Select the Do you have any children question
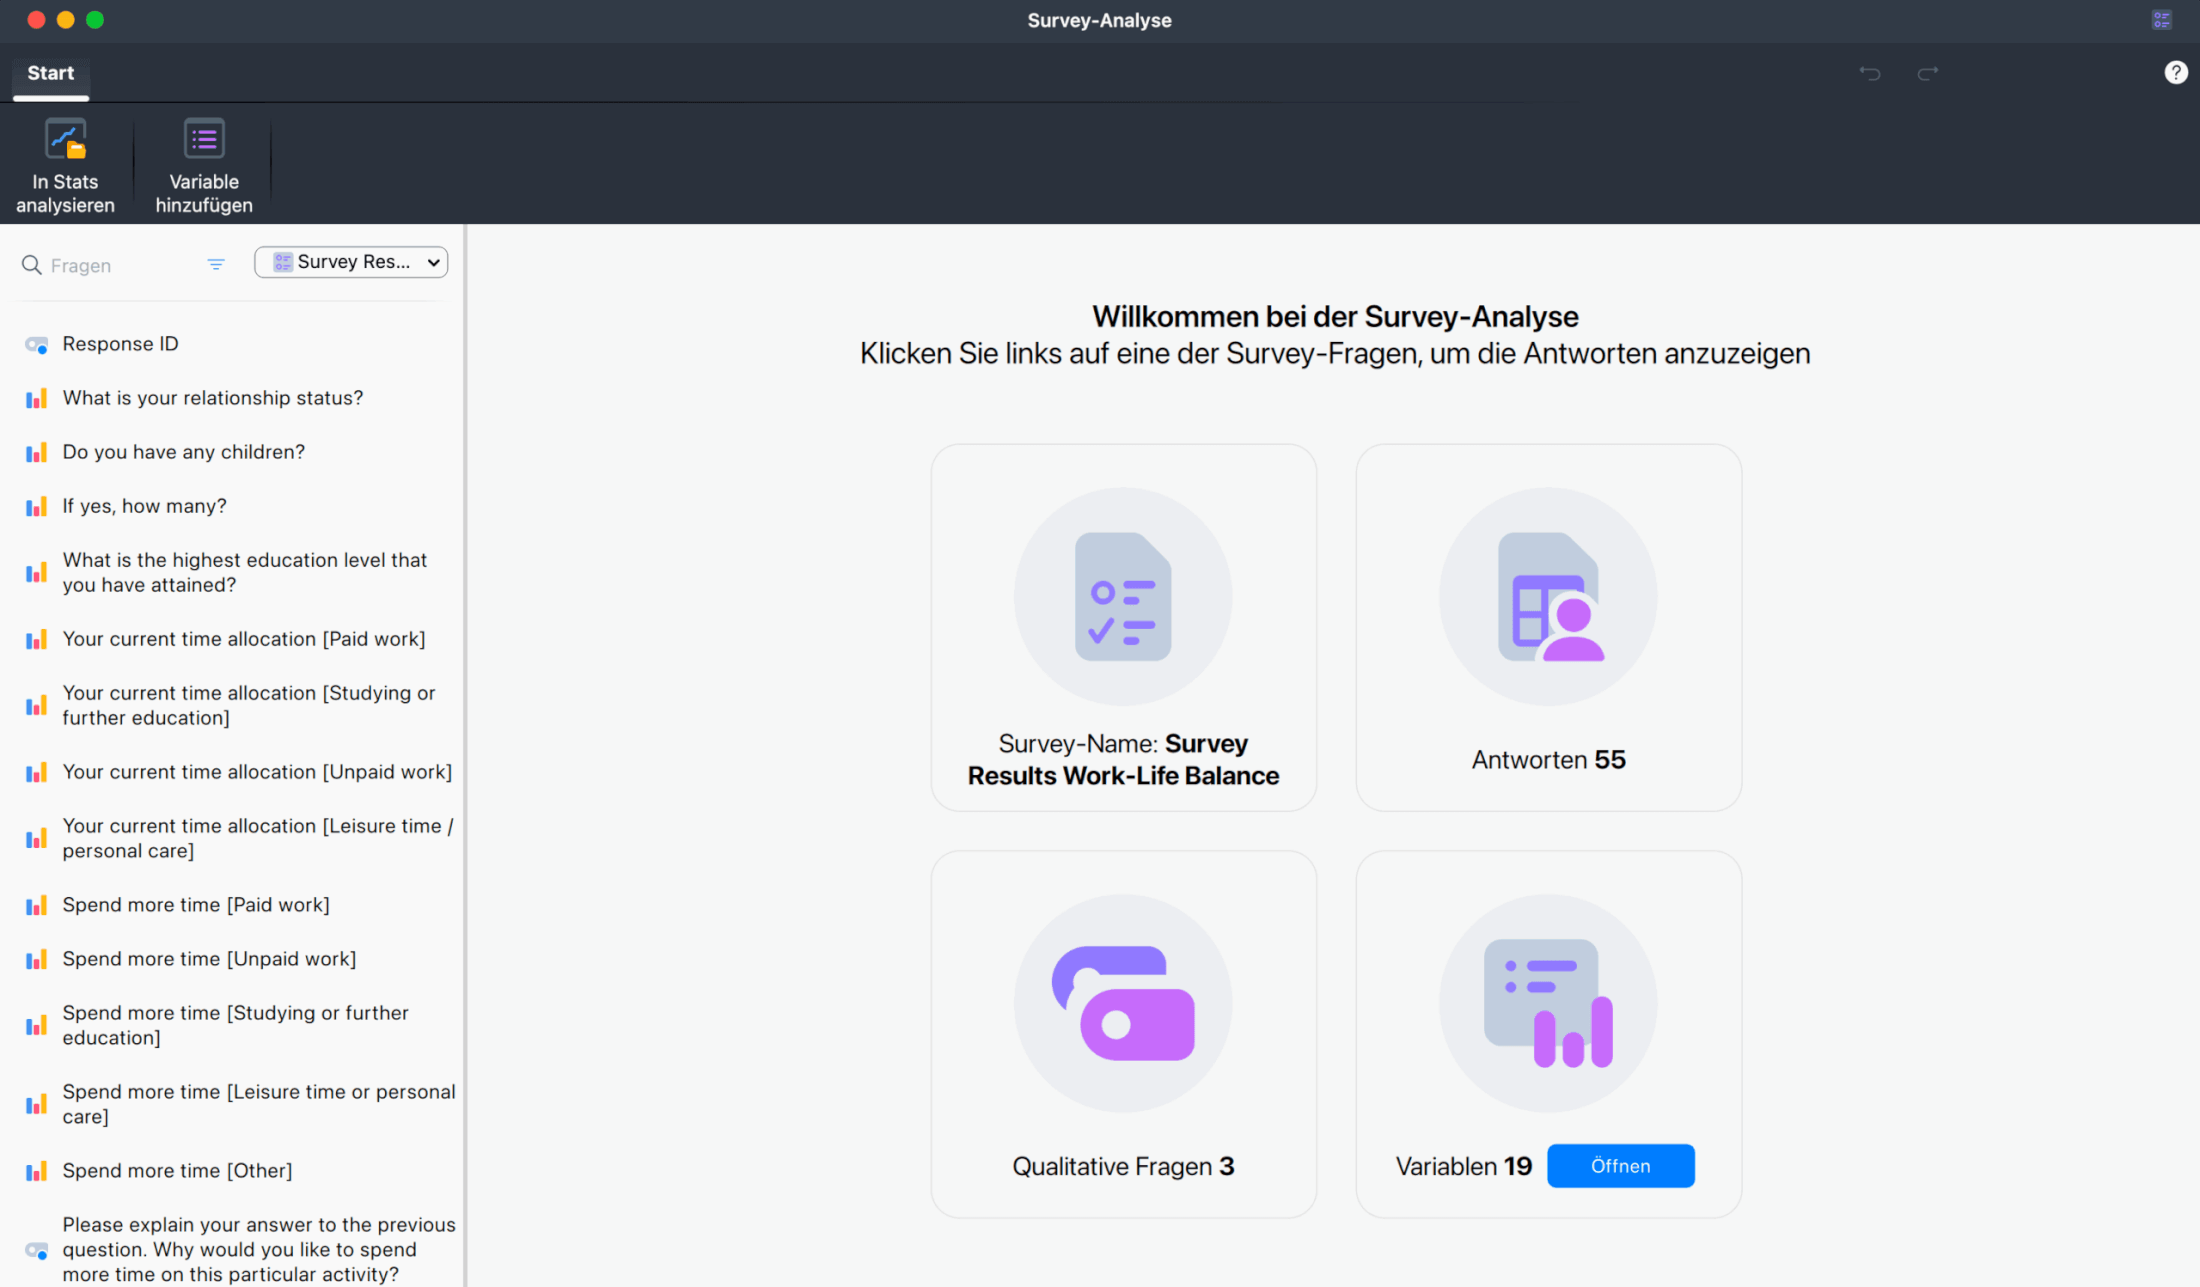This screenshot has height=1287, width=2200. pos(184,451)
